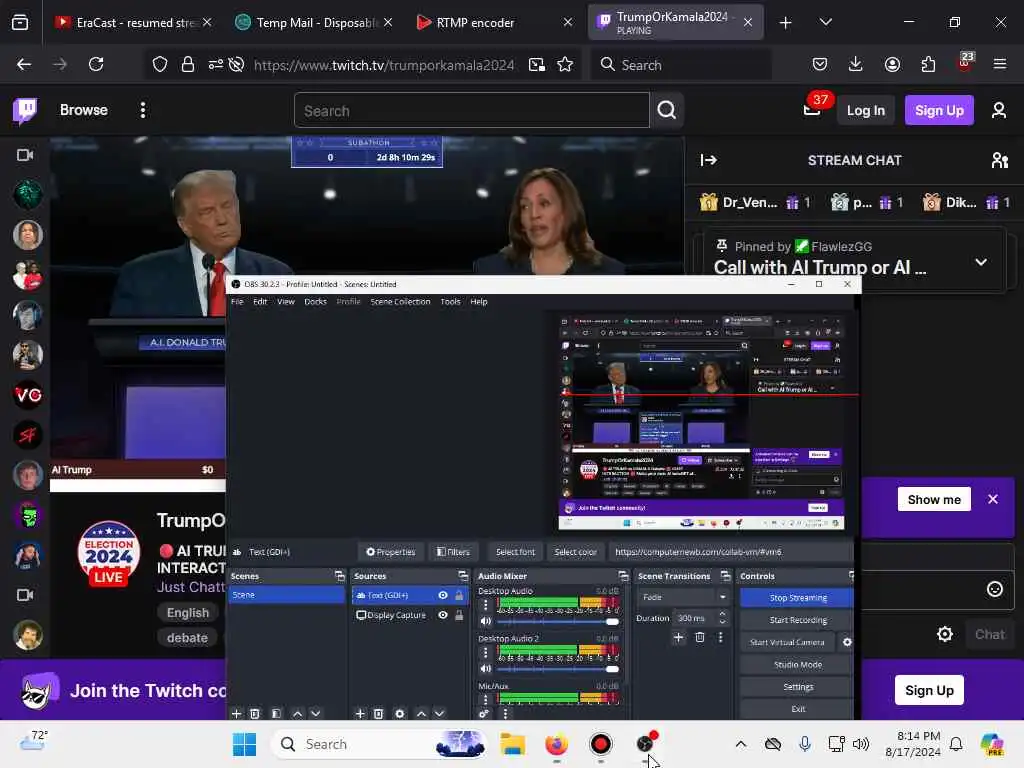Open Twitch user account icon

point(999,110)
